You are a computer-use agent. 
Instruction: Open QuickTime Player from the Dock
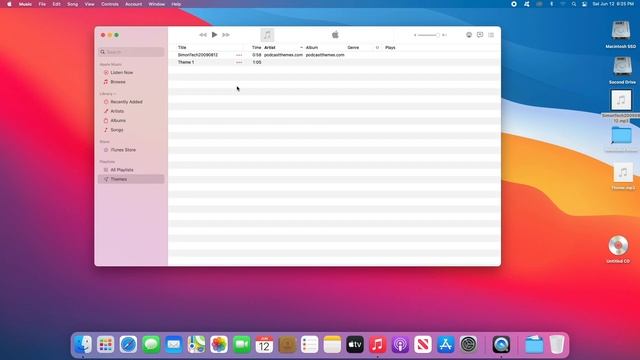501,344
